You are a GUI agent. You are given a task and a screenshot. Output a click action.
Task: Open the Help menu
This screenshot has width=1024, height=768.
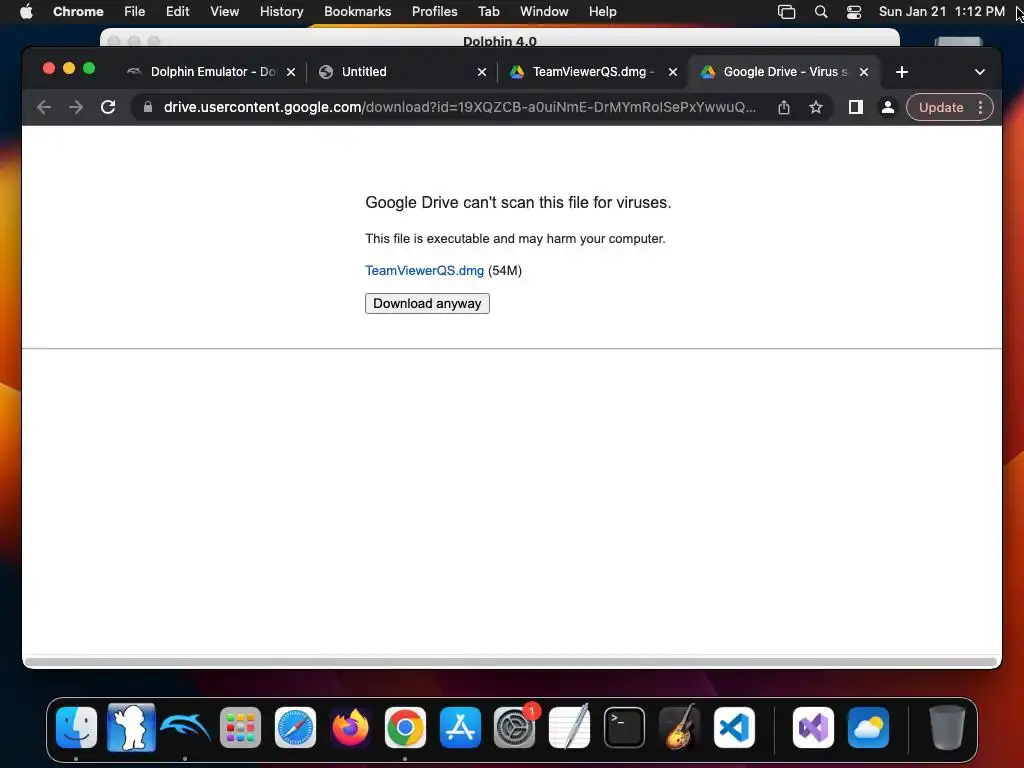602,12
